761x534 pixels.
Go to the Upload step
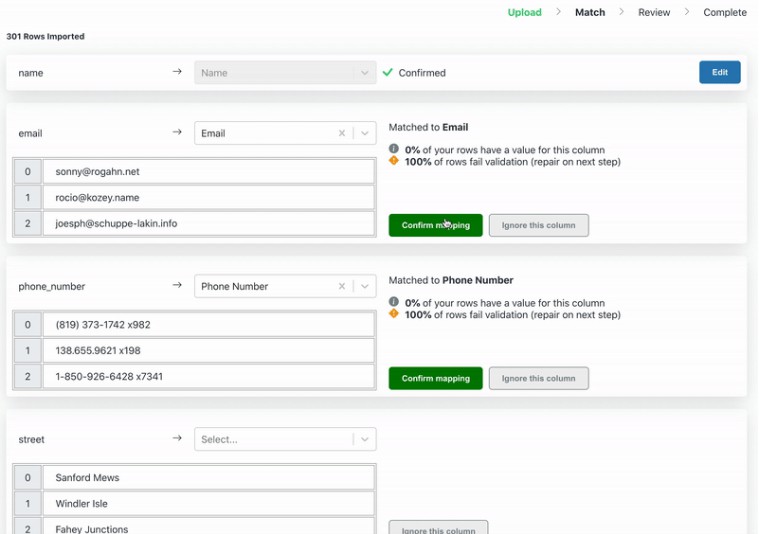[524, 12]
